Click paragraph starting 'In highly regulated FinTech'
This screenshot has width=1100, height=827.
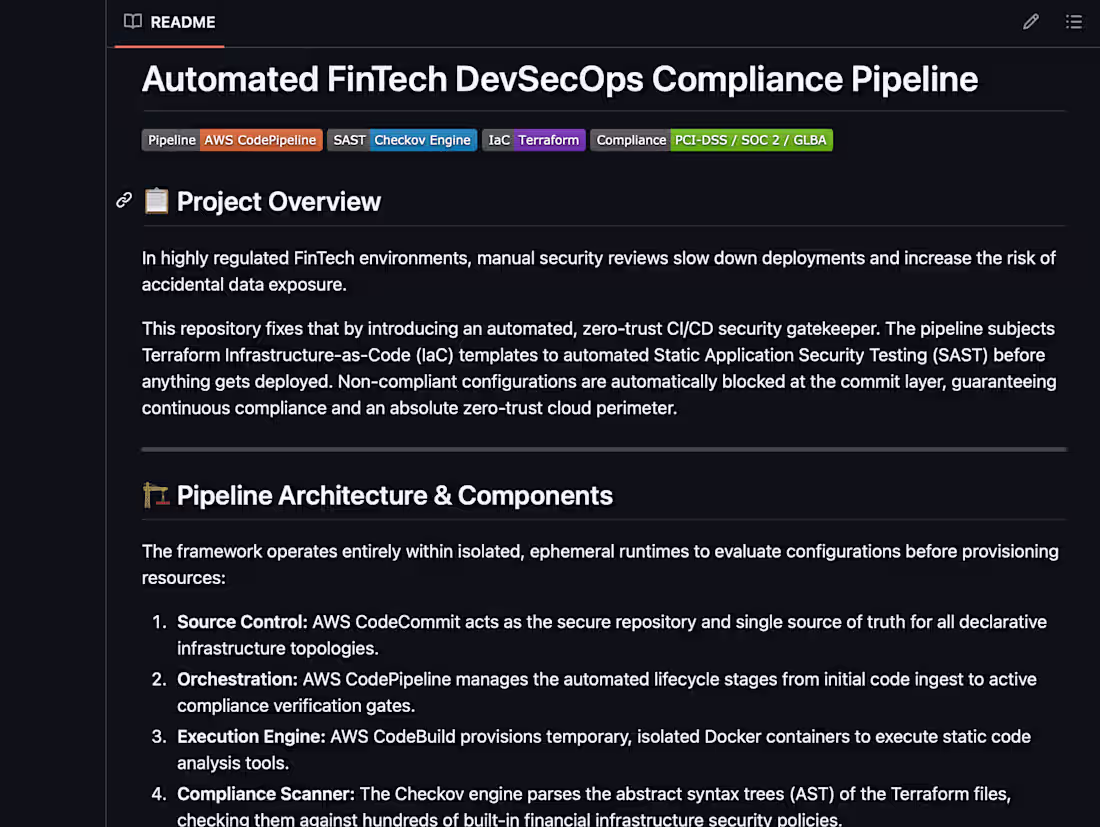tap(598, 271)
